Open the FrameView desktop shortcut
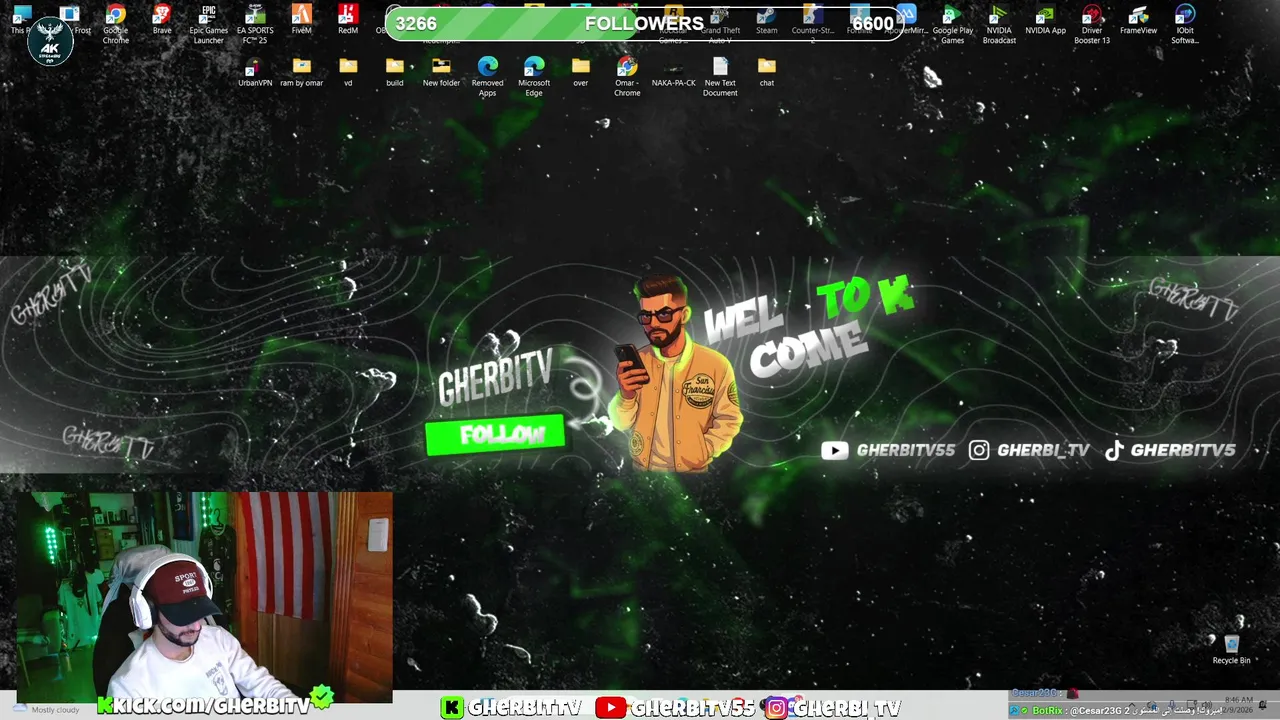1280x720 pixels. [1139, 20]
